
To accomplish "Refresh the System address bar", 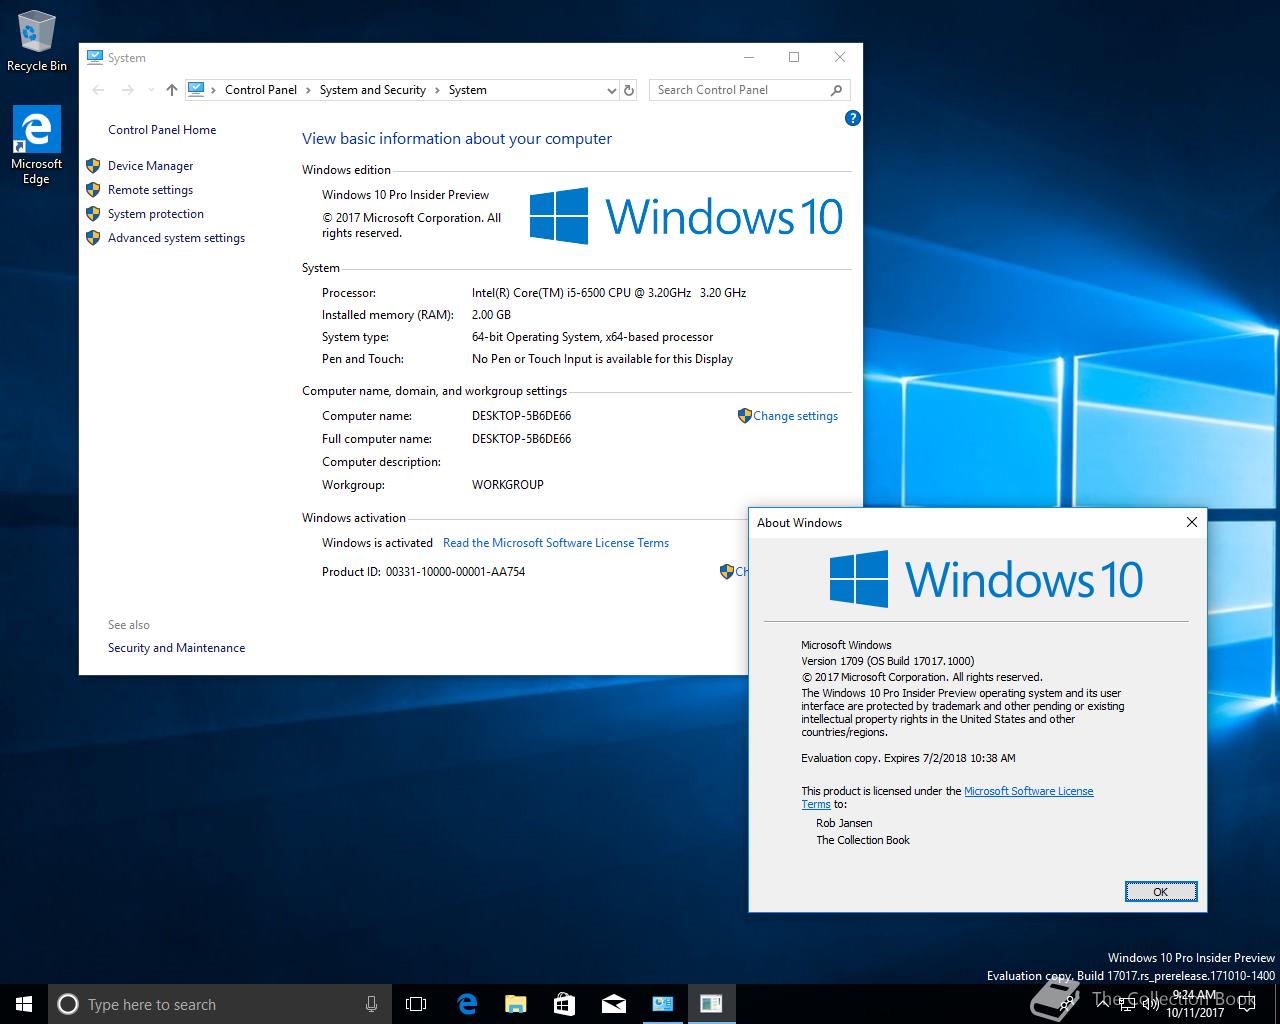I will [629, 90].
